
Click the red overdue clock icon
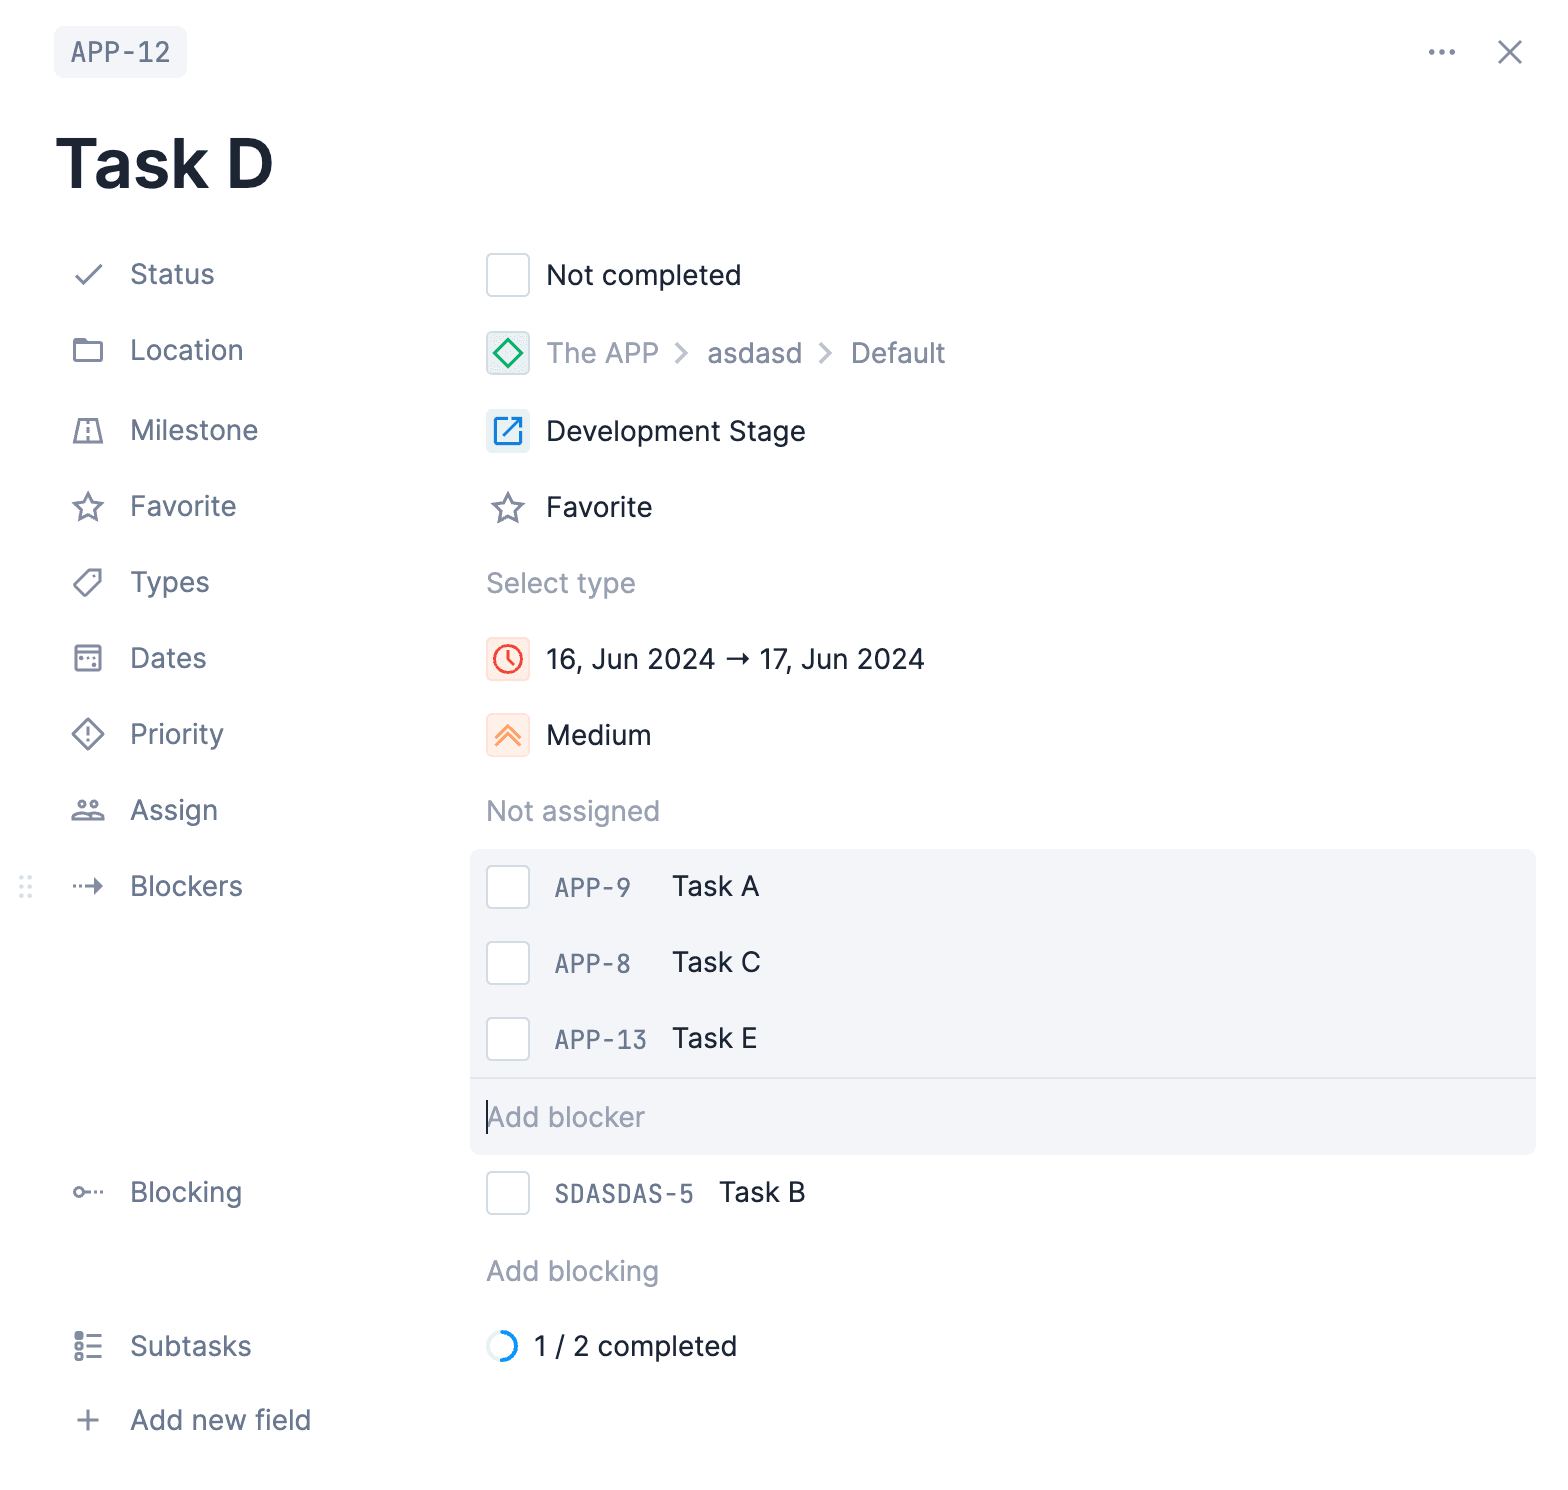point(508,659)
